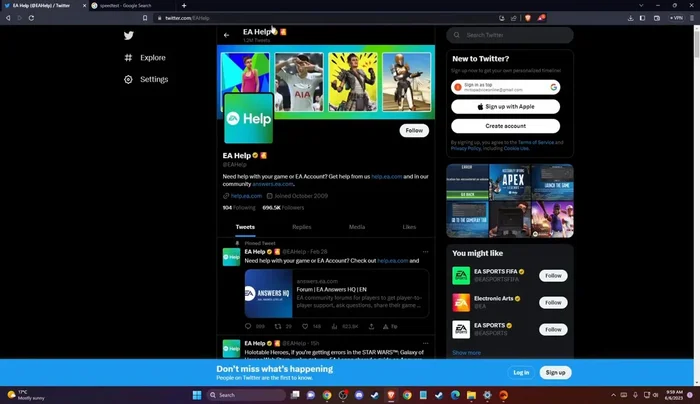Open the Windows Start menu

[197, 395]
